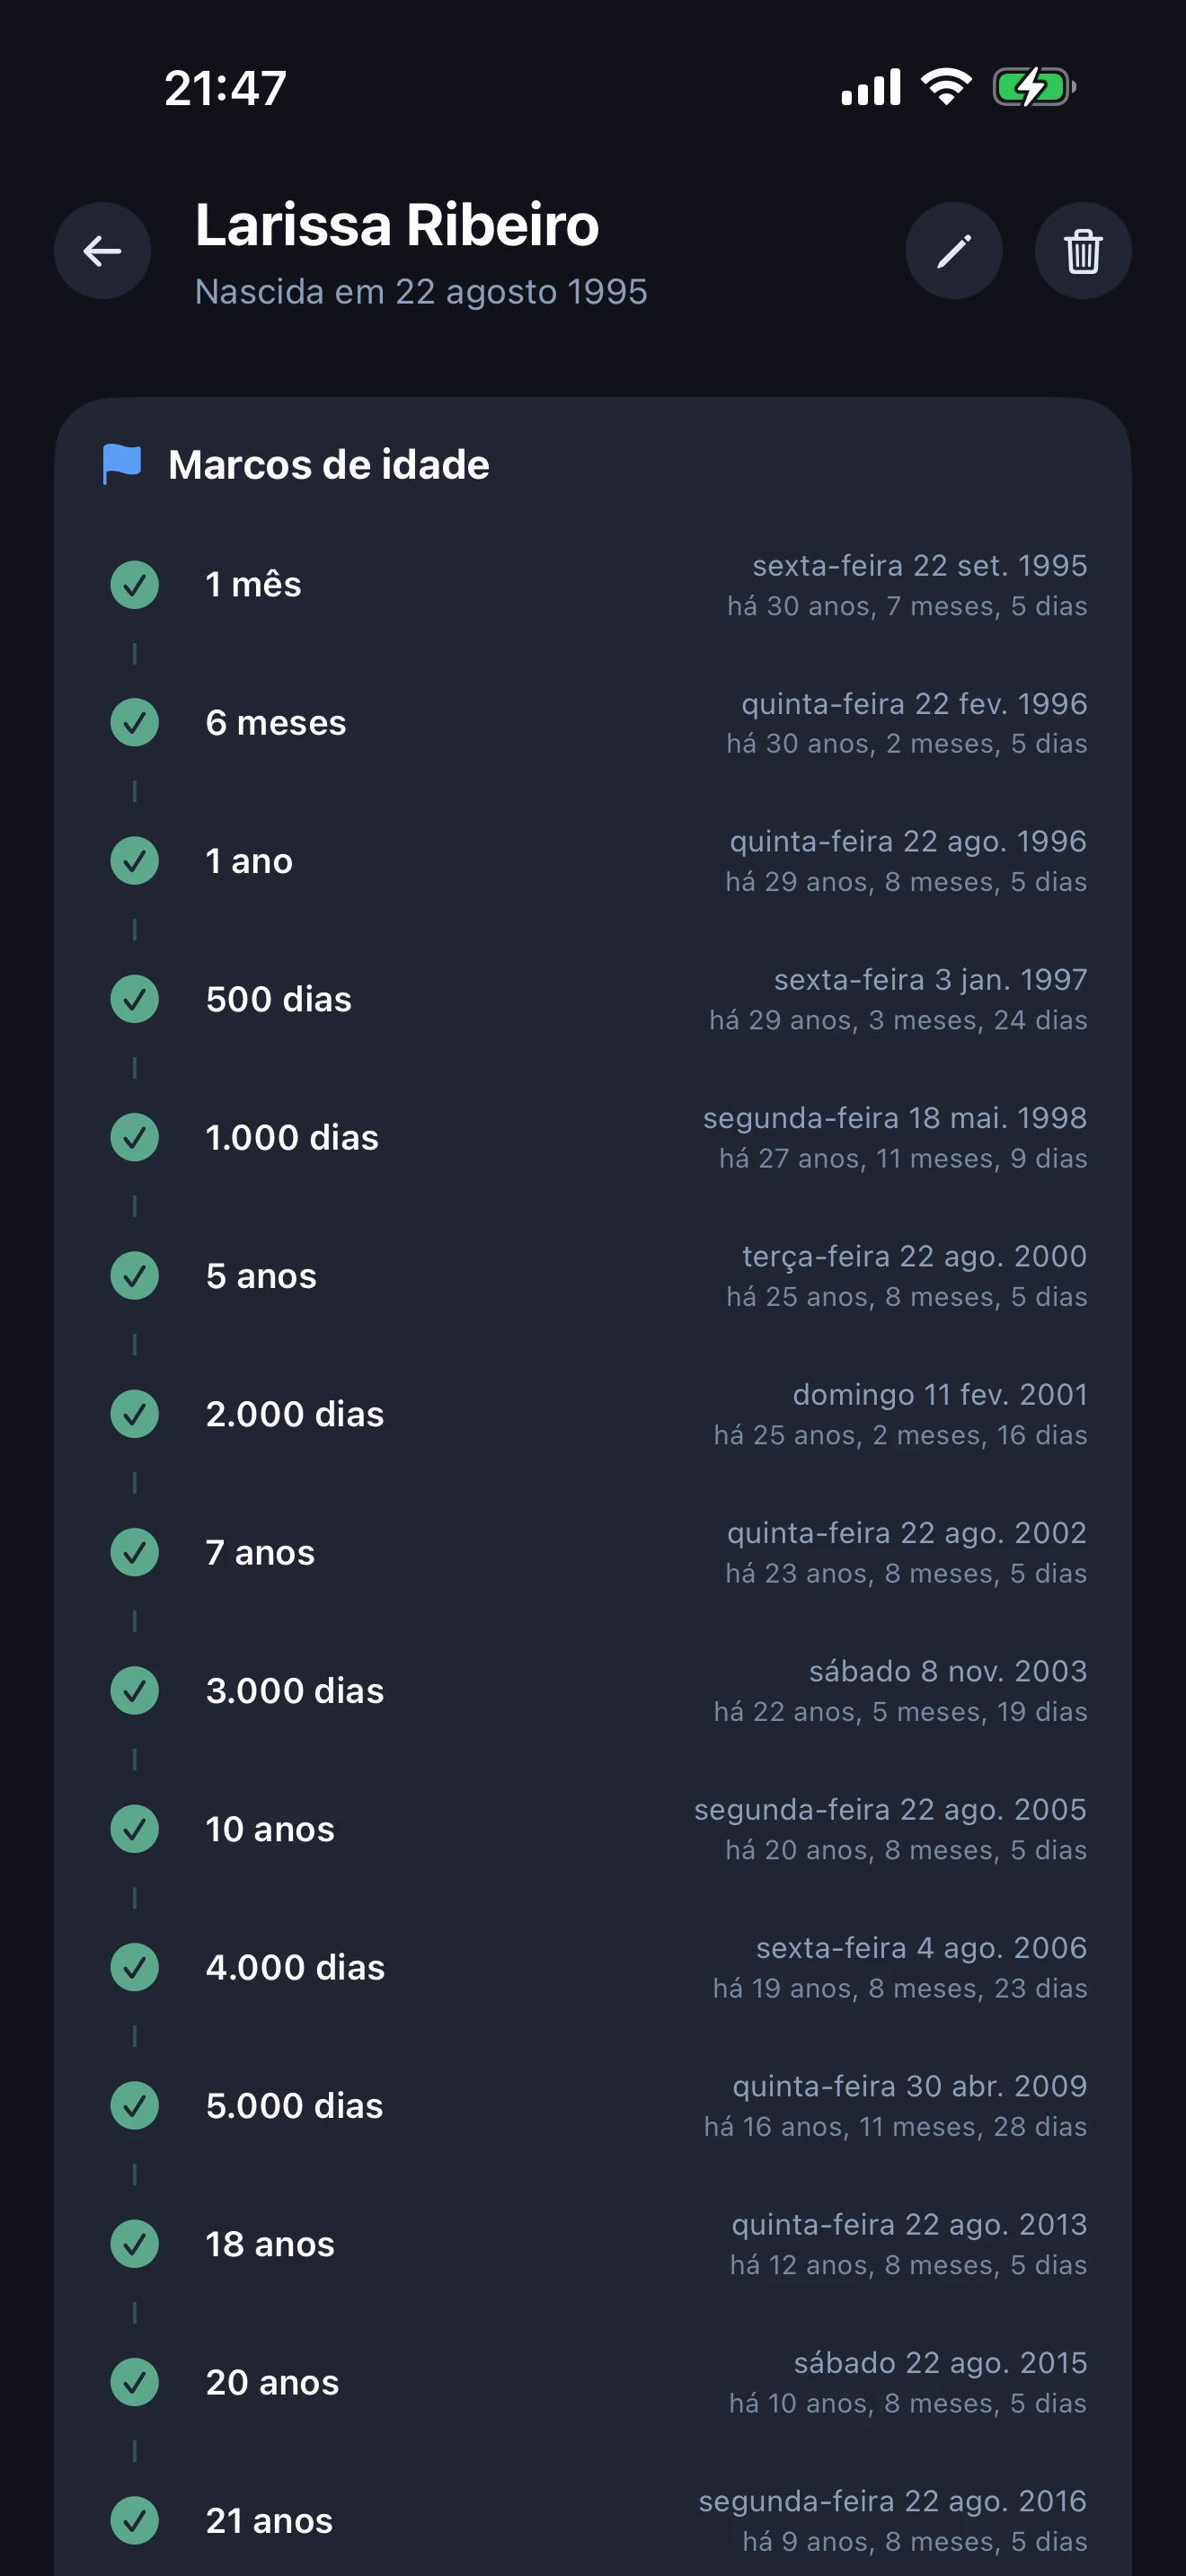Image resolution: width=1186 pixels, height=2576 pixels.
Task: Tap the checkmark beside 500 dias
Action: click(135, 999)
